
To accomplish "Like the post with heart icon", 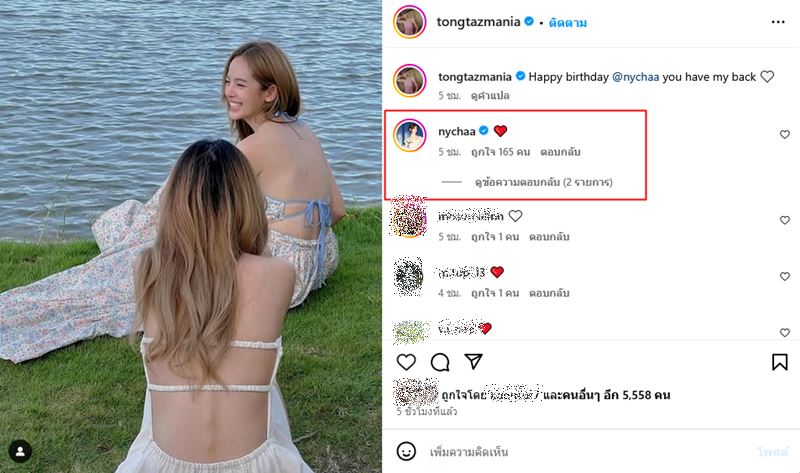I will click(406, 362).
